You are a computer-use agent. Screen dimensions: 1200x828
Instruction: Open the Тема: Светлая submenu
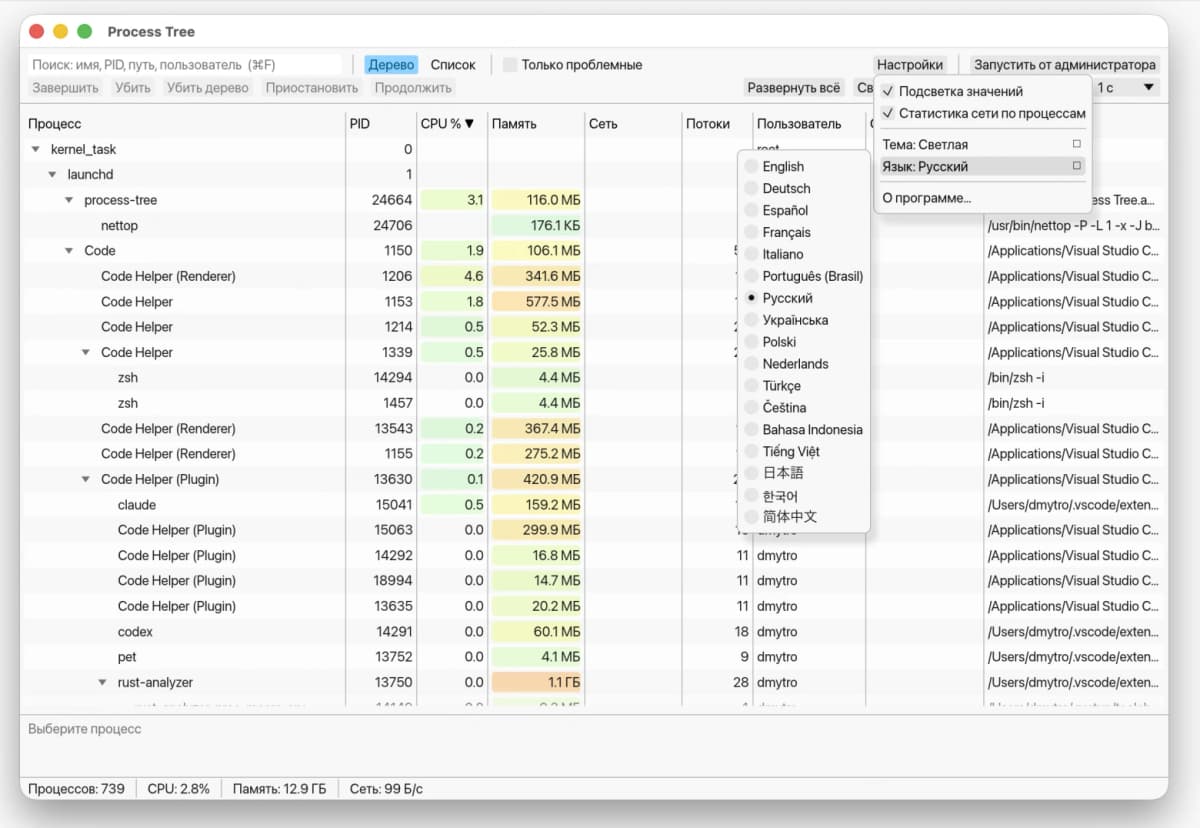click(x=981, y=144)
